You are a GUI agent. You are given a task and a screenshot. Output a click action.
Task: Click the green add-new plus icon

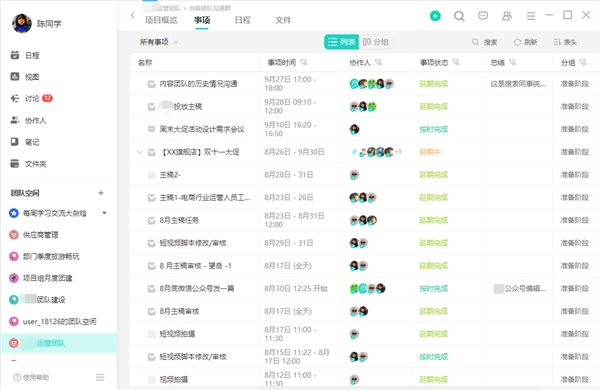pyautogui.click(x=435, y=16)
